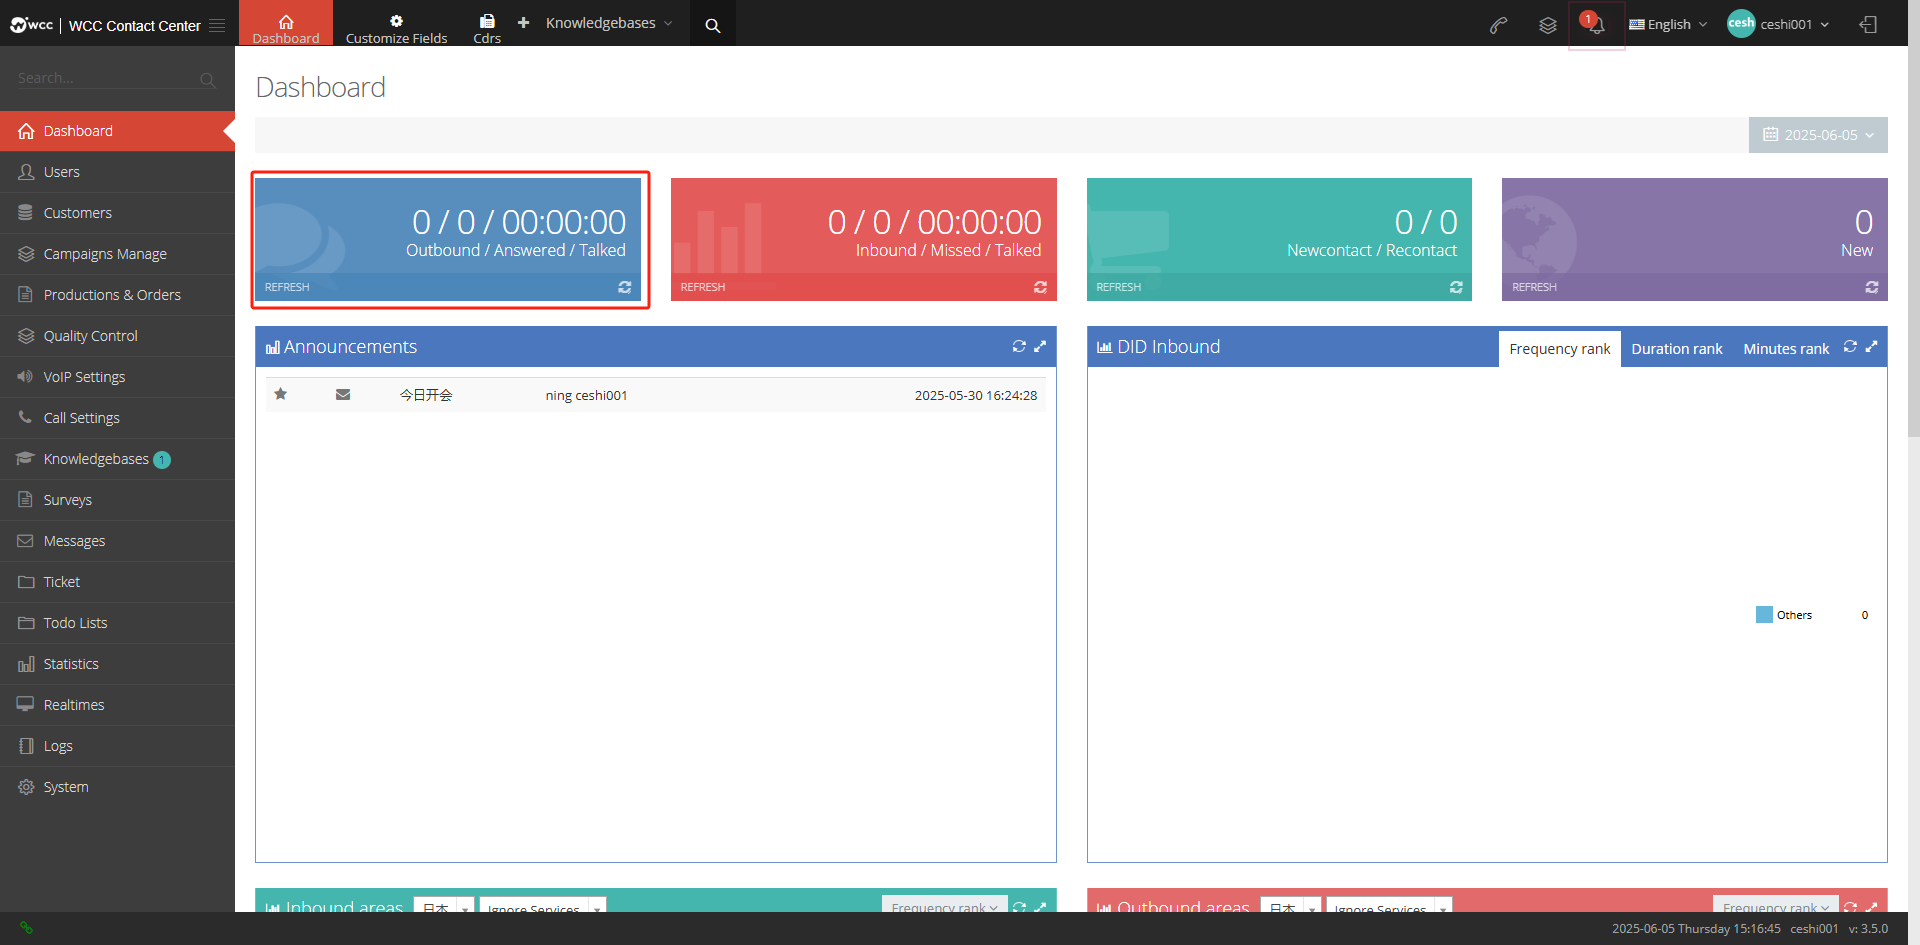This screenshot has height=945, width=1920.
Task: Open Quality Control in the sidebar
Action: (117, 336)
